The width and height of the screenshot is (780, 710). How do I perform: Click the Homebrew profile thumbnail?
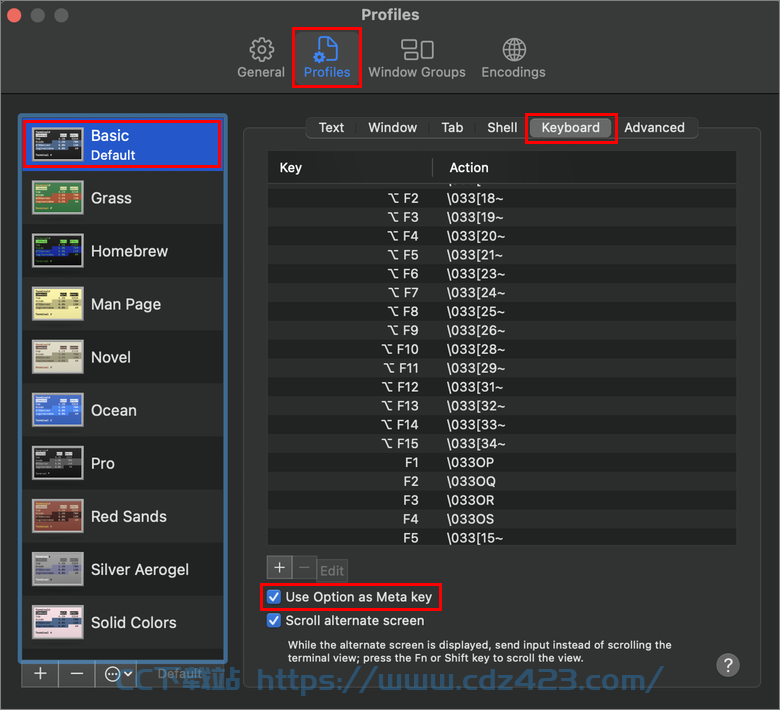tap(58, 251)
